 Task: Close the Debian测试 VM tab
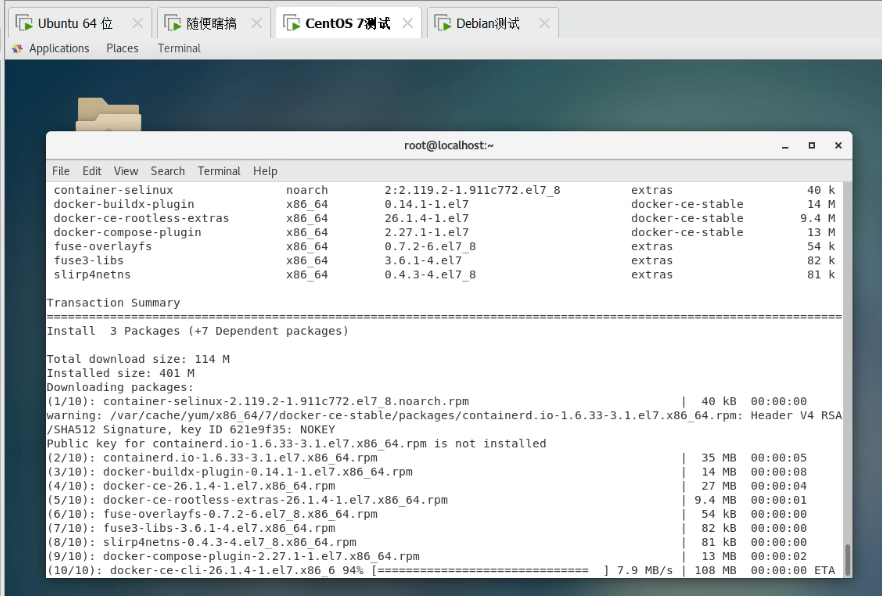tap(544, 23)
